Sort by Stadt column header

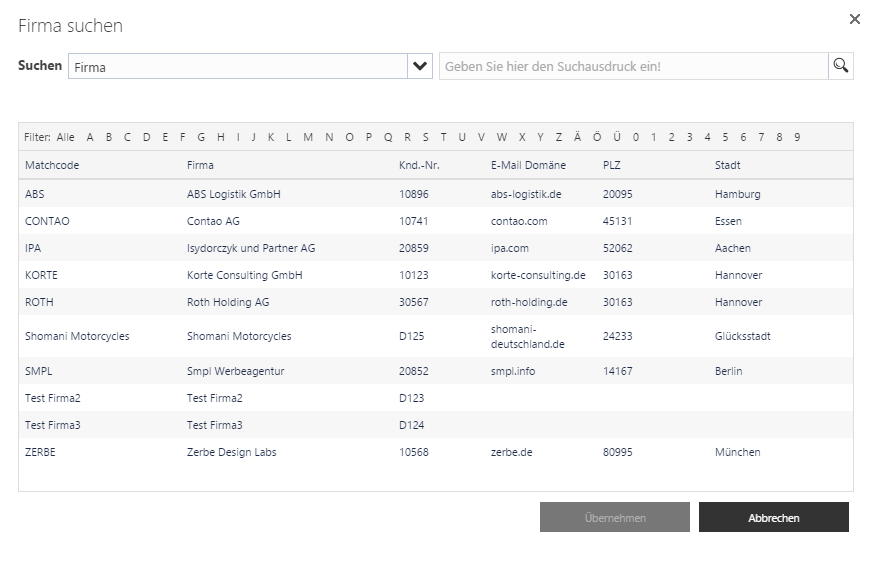(727, 165)
